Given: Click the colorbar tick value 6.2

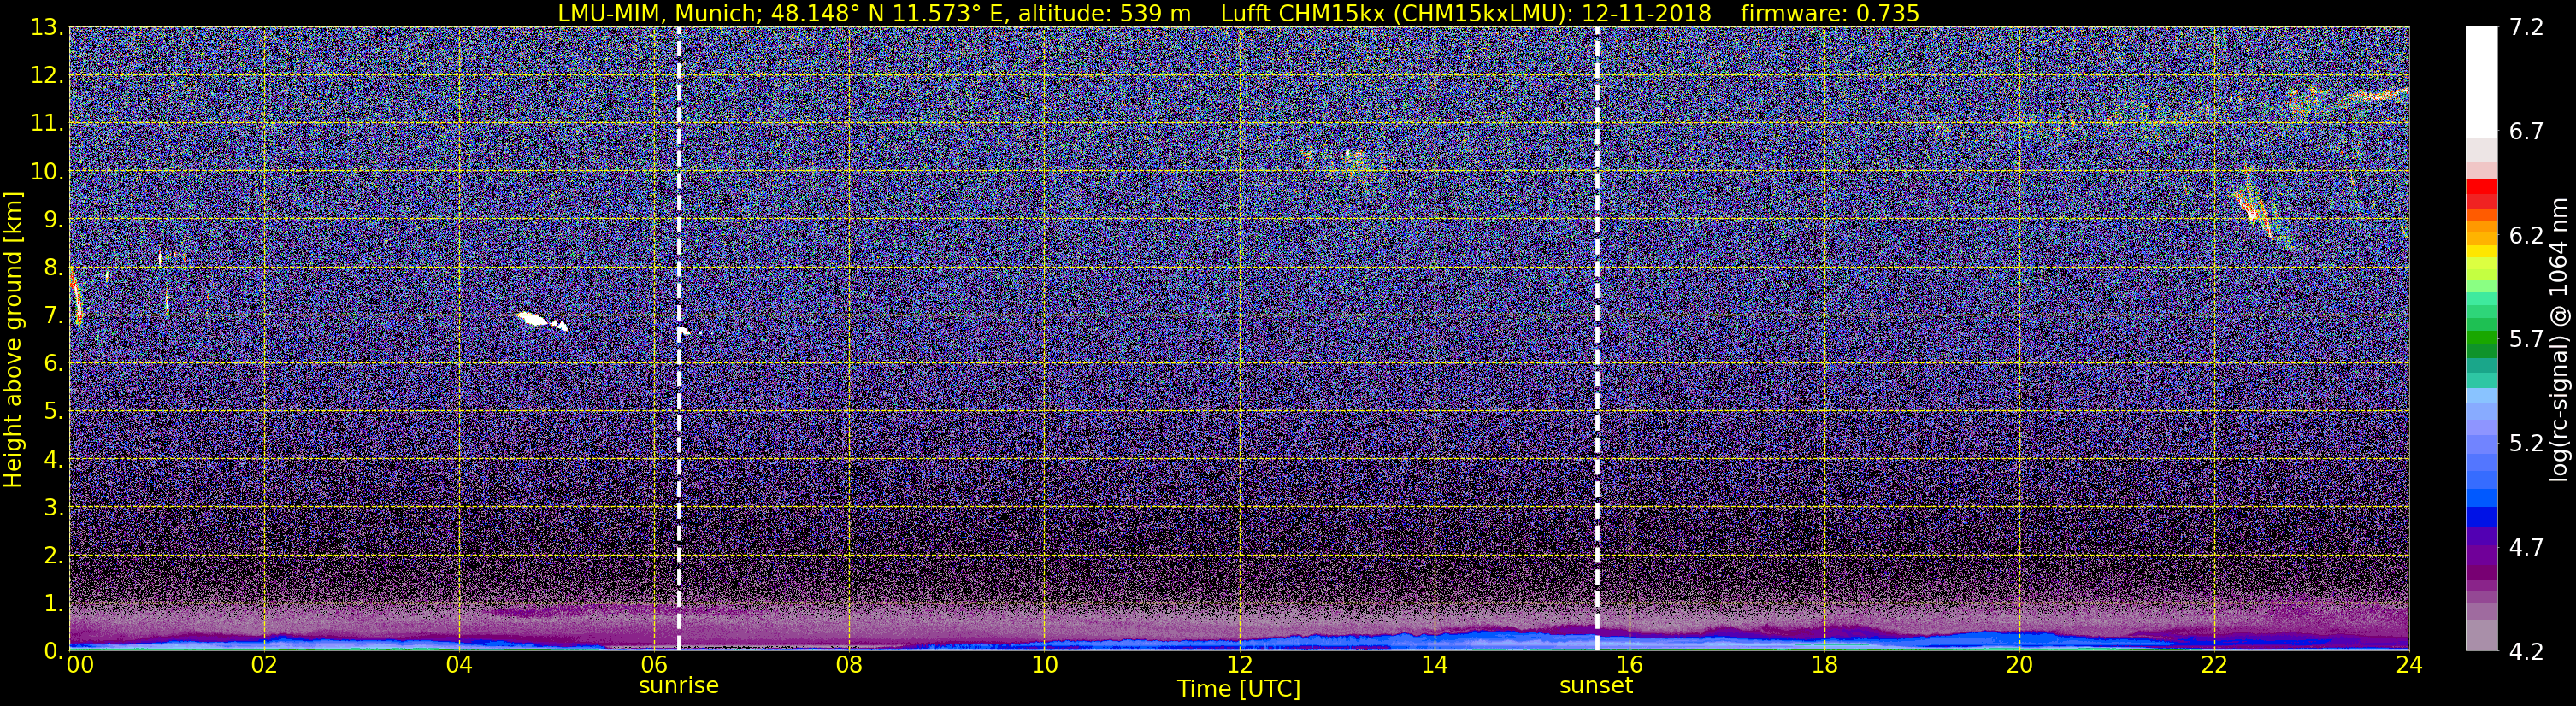Looking at the screenshot, I should coord(2526,236).
